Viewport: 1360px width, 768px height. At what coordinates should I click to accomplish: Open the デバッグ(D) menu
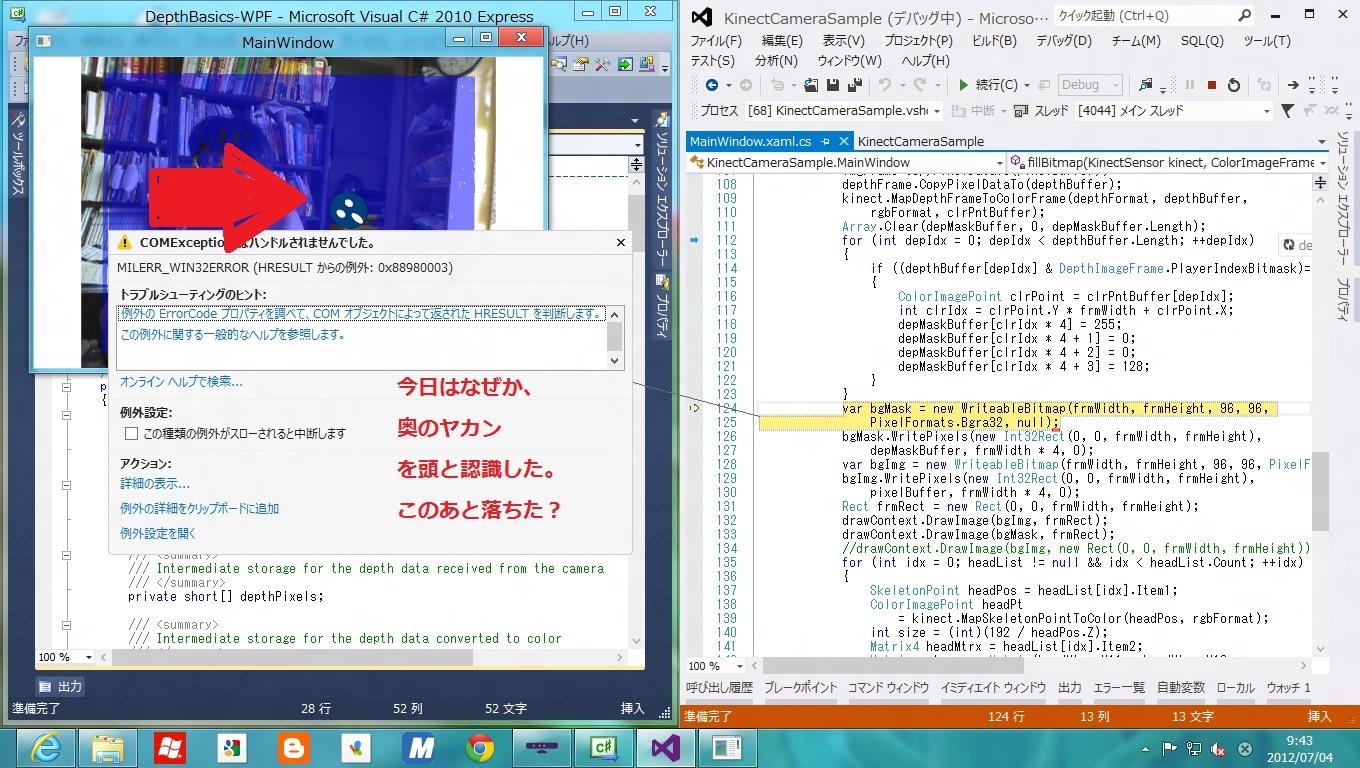tap(1063, 41)
